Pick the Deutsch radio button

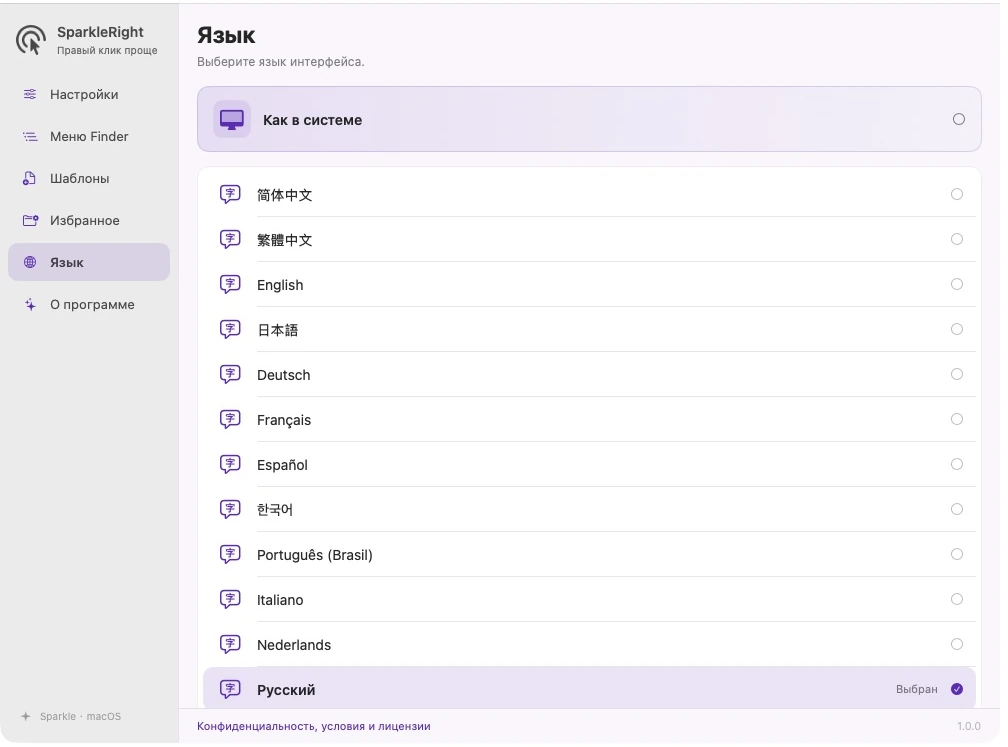[x=957, y=374]
